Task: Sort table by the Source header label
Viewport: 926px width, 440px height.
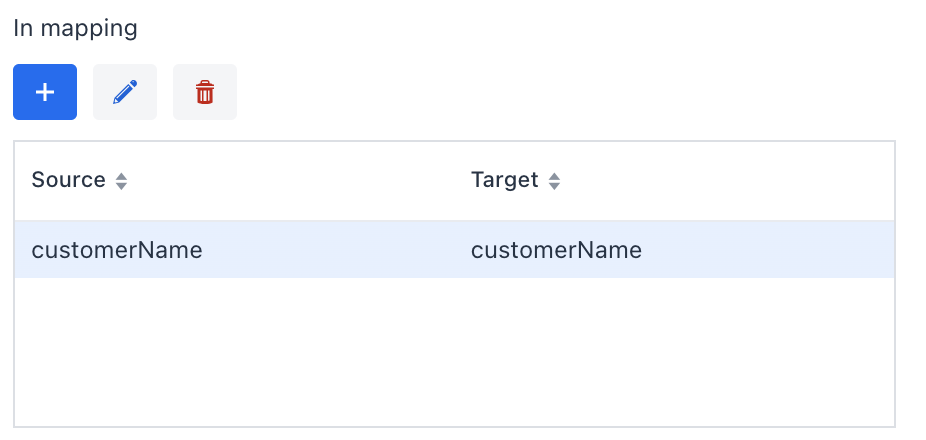Action: point(68,180)
